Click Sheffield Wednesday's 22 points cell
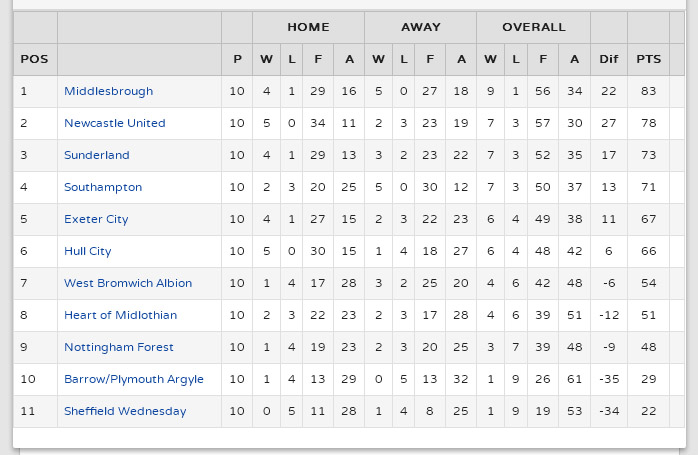 pyautogui.click(x=648, y=411)
